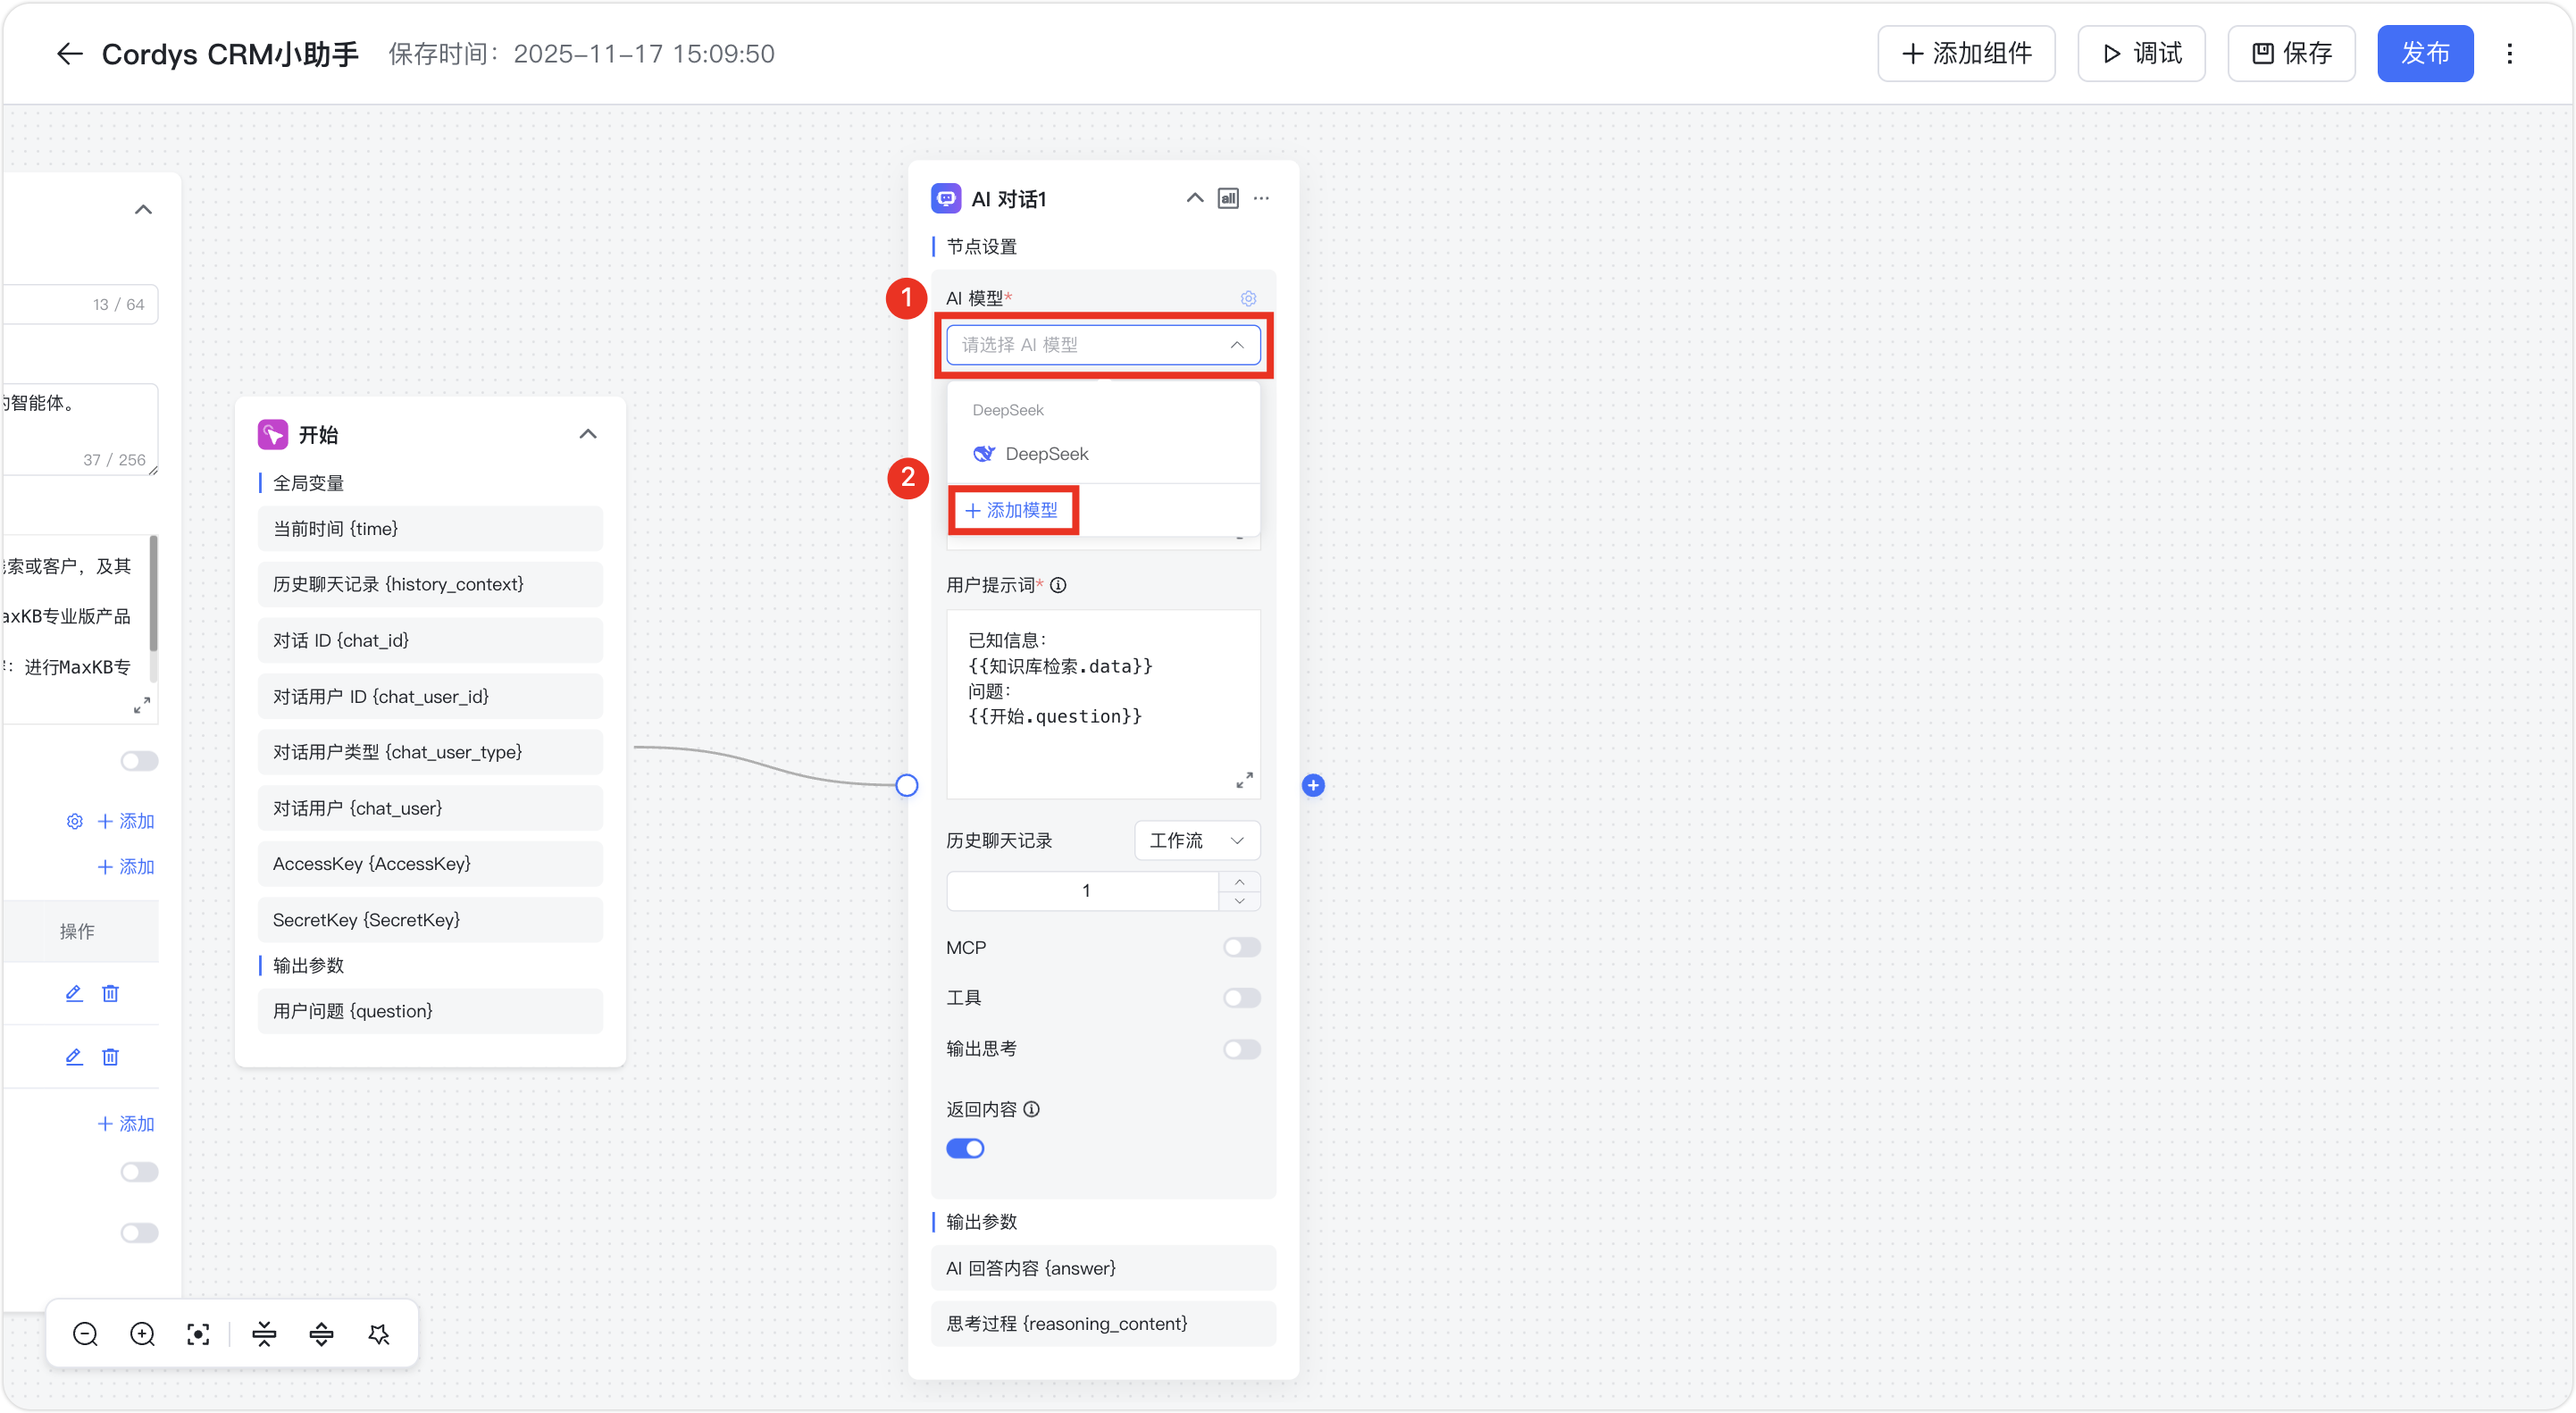Click the auto-arrange layout icon
The height and width of the screenshot is (1413, 2576).
[379, 1334]
